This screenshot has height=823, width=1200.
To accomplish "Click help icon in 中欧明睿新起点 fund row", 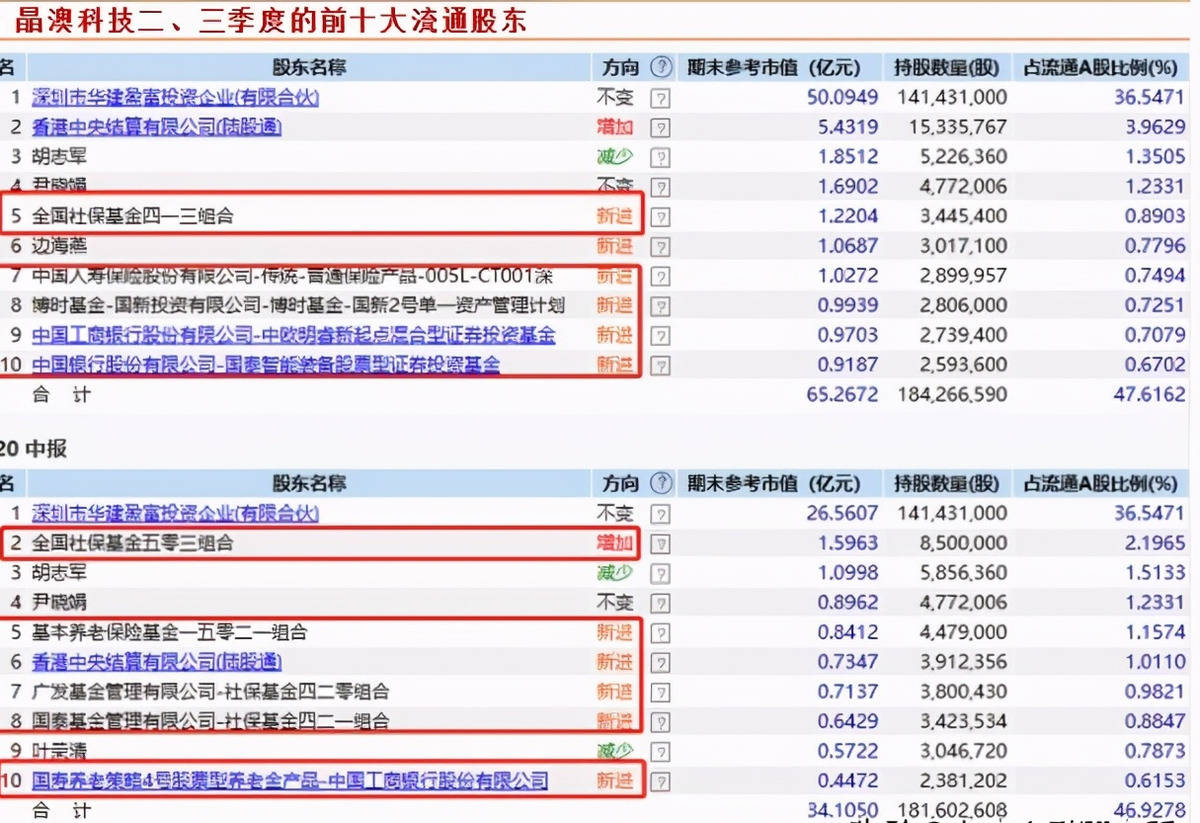I will (x=660, y=335).
